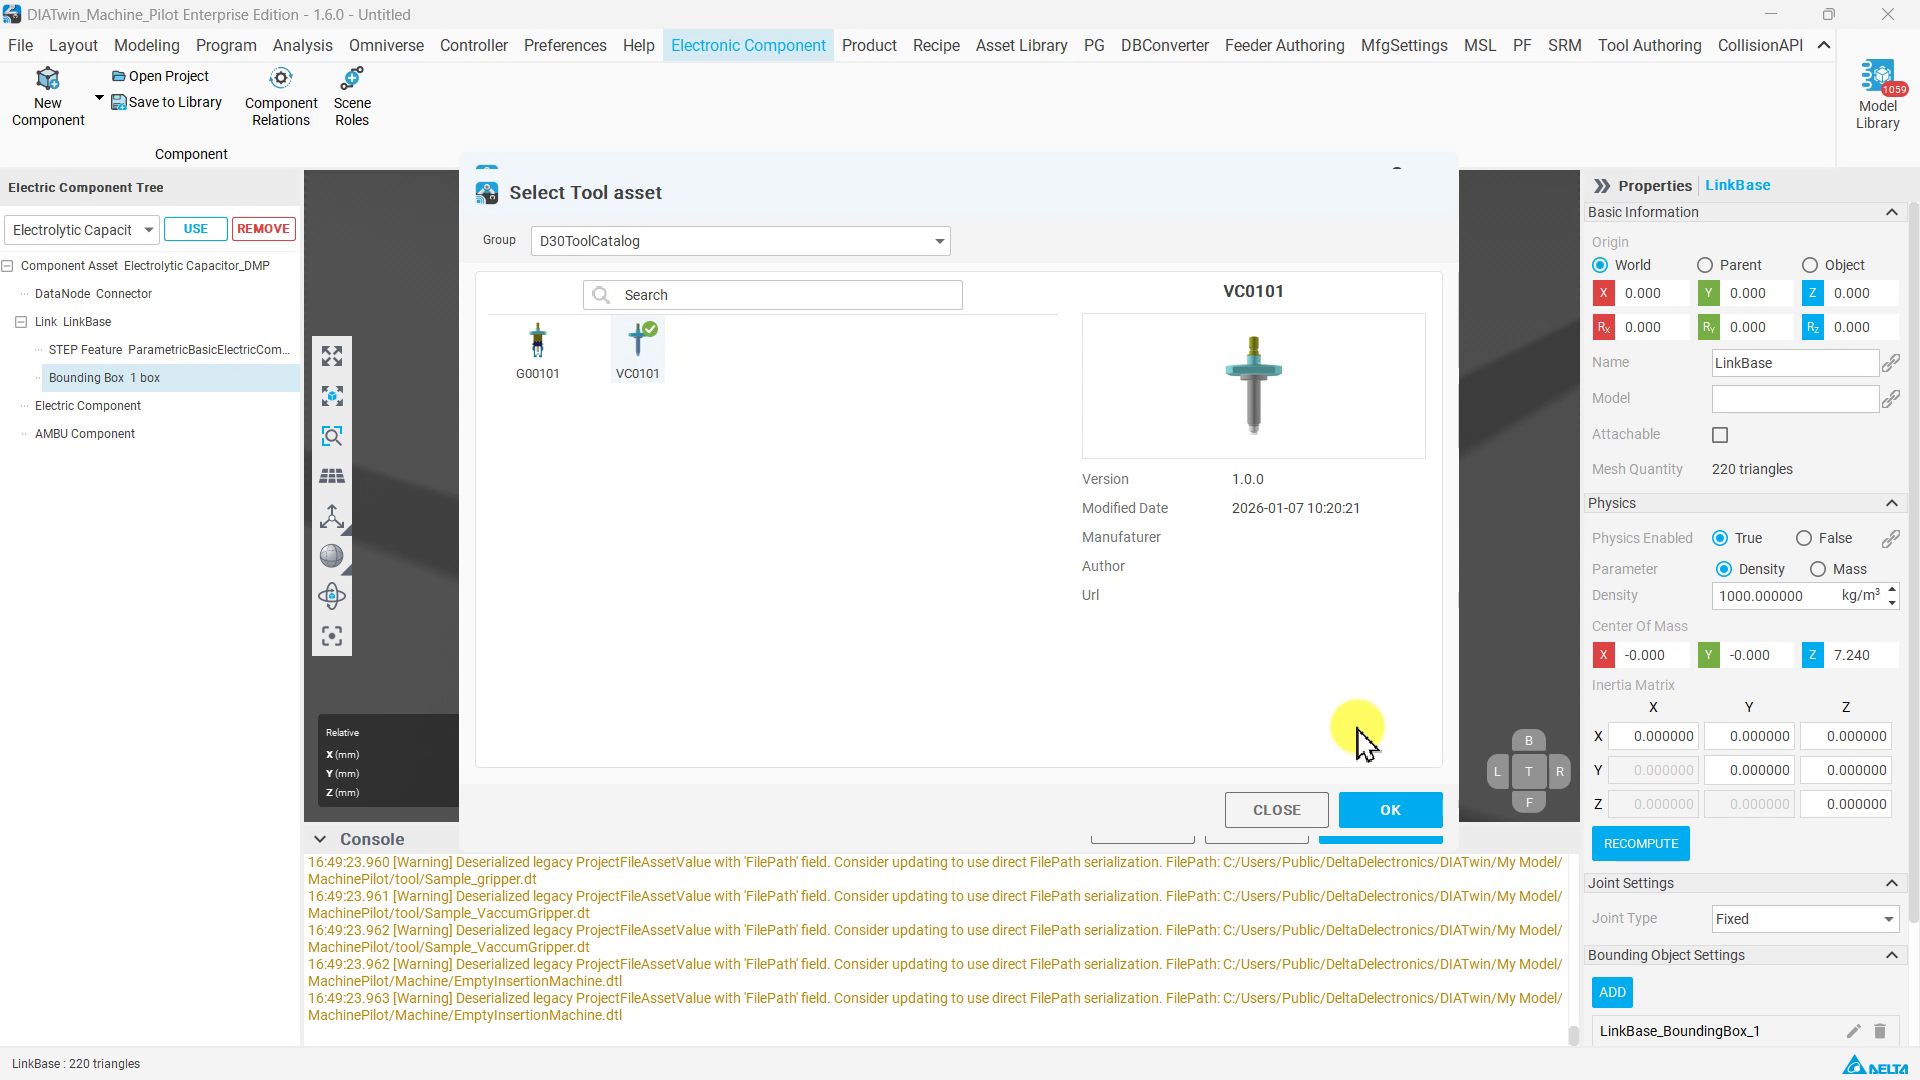Click the T face of view cube
Screen dimensions: 1920x1080
pyautogui.click(x=1528, y=771)
